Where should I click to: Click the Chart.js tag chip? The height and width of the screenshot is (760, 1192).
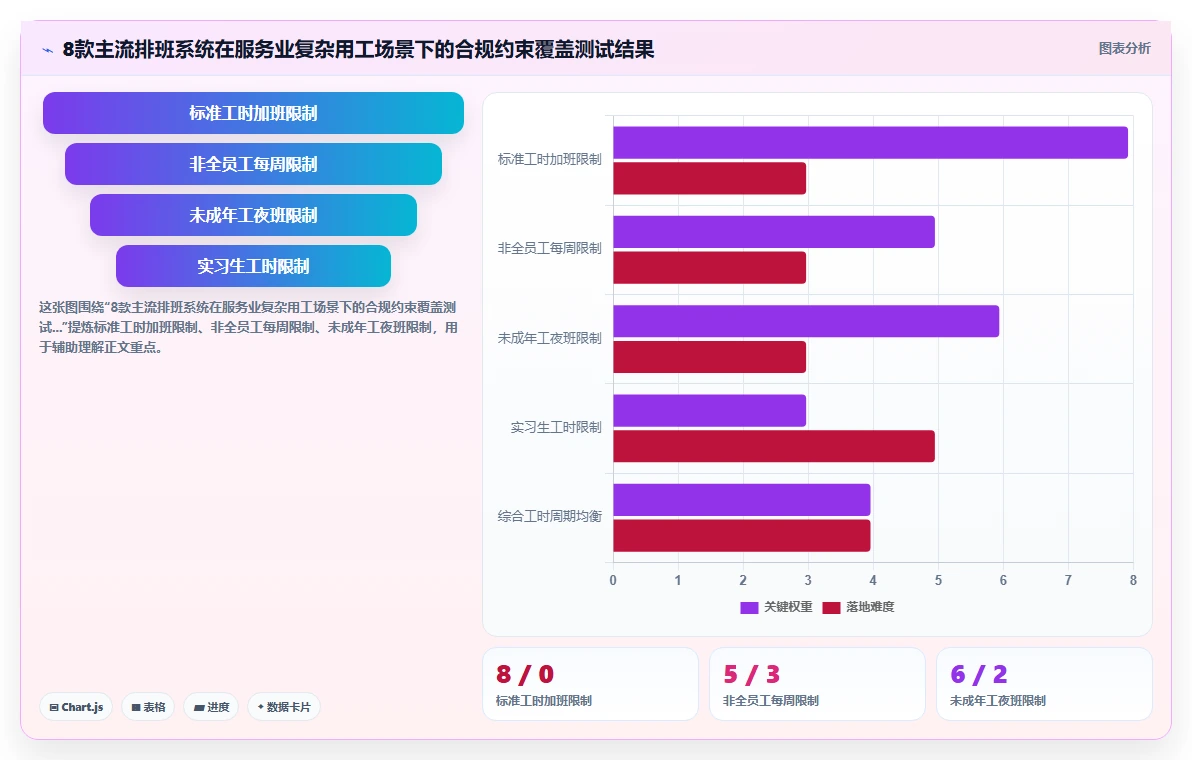click(76, 707)
